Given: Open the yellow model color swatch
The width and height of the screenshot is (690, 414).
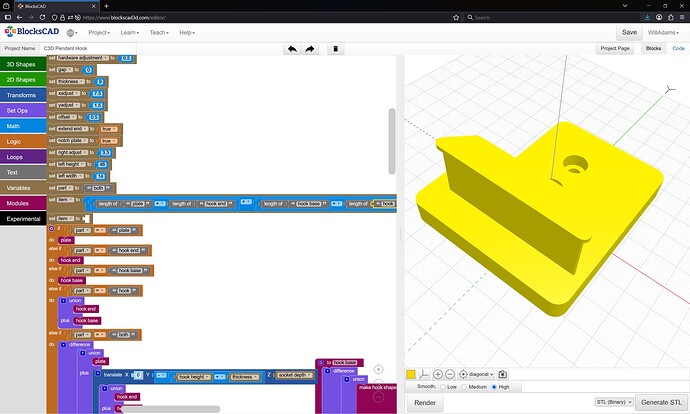Looking at the screenshot, I should click(x=411, y=373).
